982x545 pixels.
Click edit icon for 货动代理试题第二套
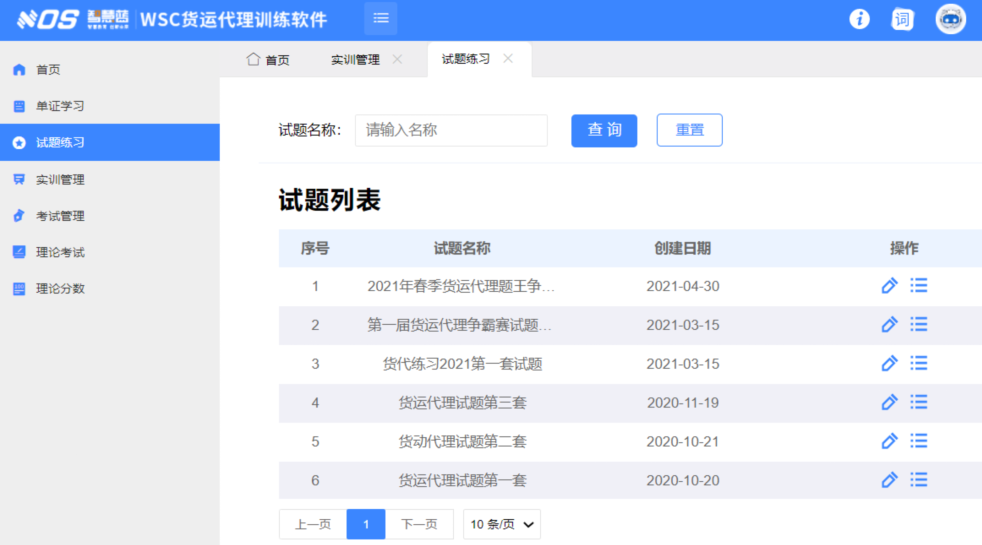889,441
